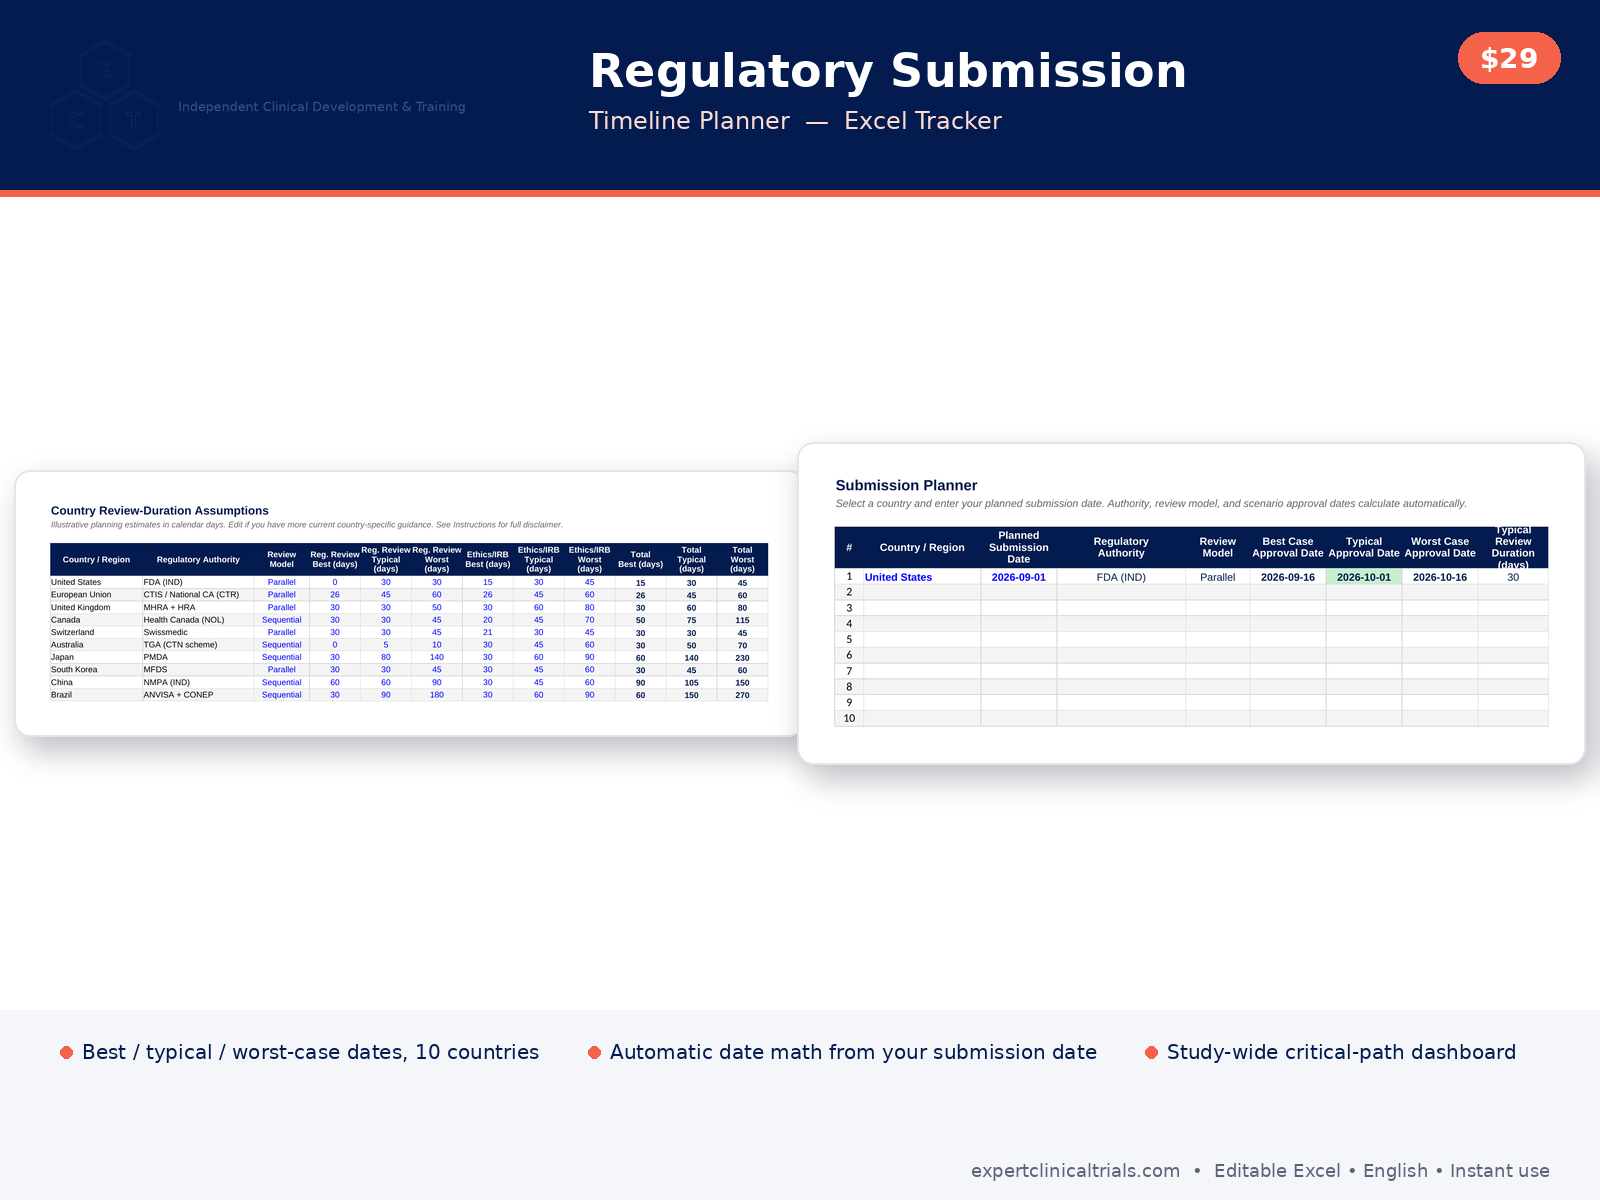The image size is (1600, 1200).
Task: Click the 'Planned Submission Date' column header
Action: pos(1018,547)
